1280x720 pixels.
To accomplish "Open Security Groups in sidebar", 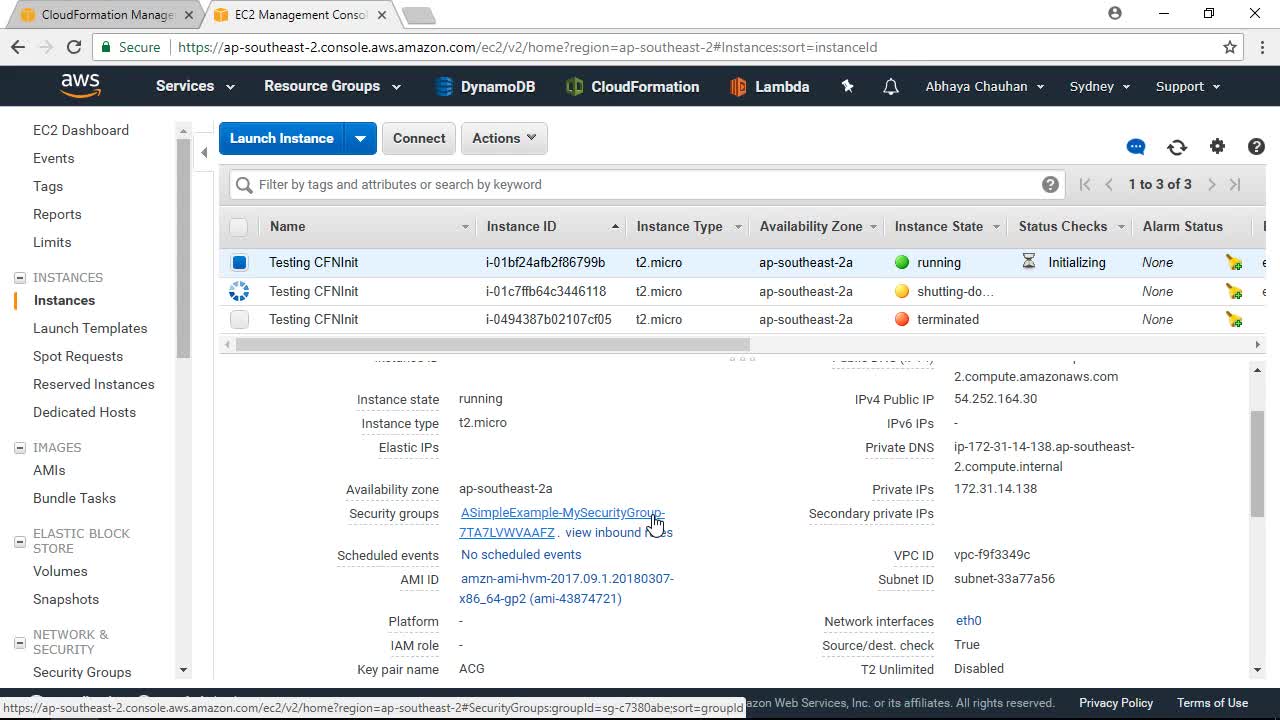I will point(82,672).
